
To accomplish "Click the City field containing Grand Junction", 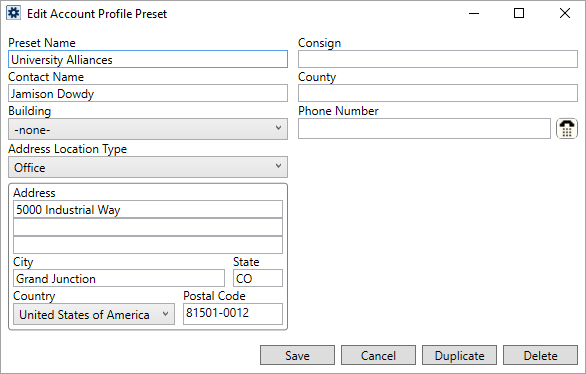I will coord(119,278).
